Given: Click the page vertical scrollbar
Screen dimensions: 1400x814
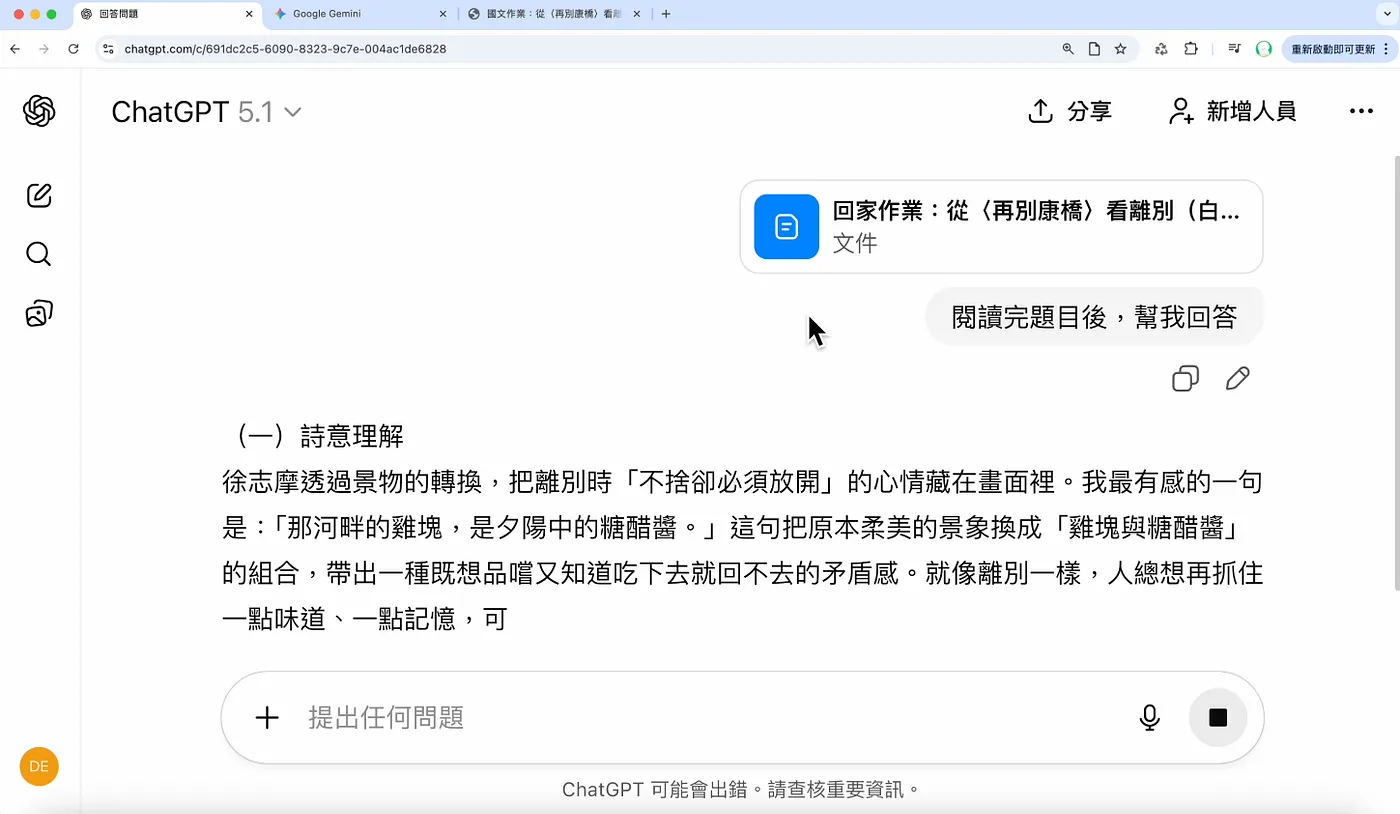Looking at the screenshot, I should (x=1395, y=373).
